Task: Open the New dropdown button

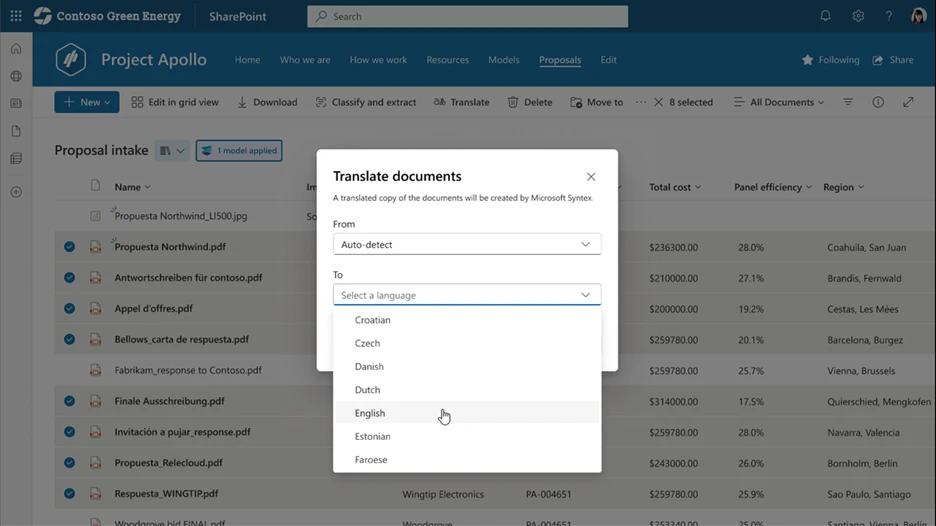Action: click(x=87, y=102)
